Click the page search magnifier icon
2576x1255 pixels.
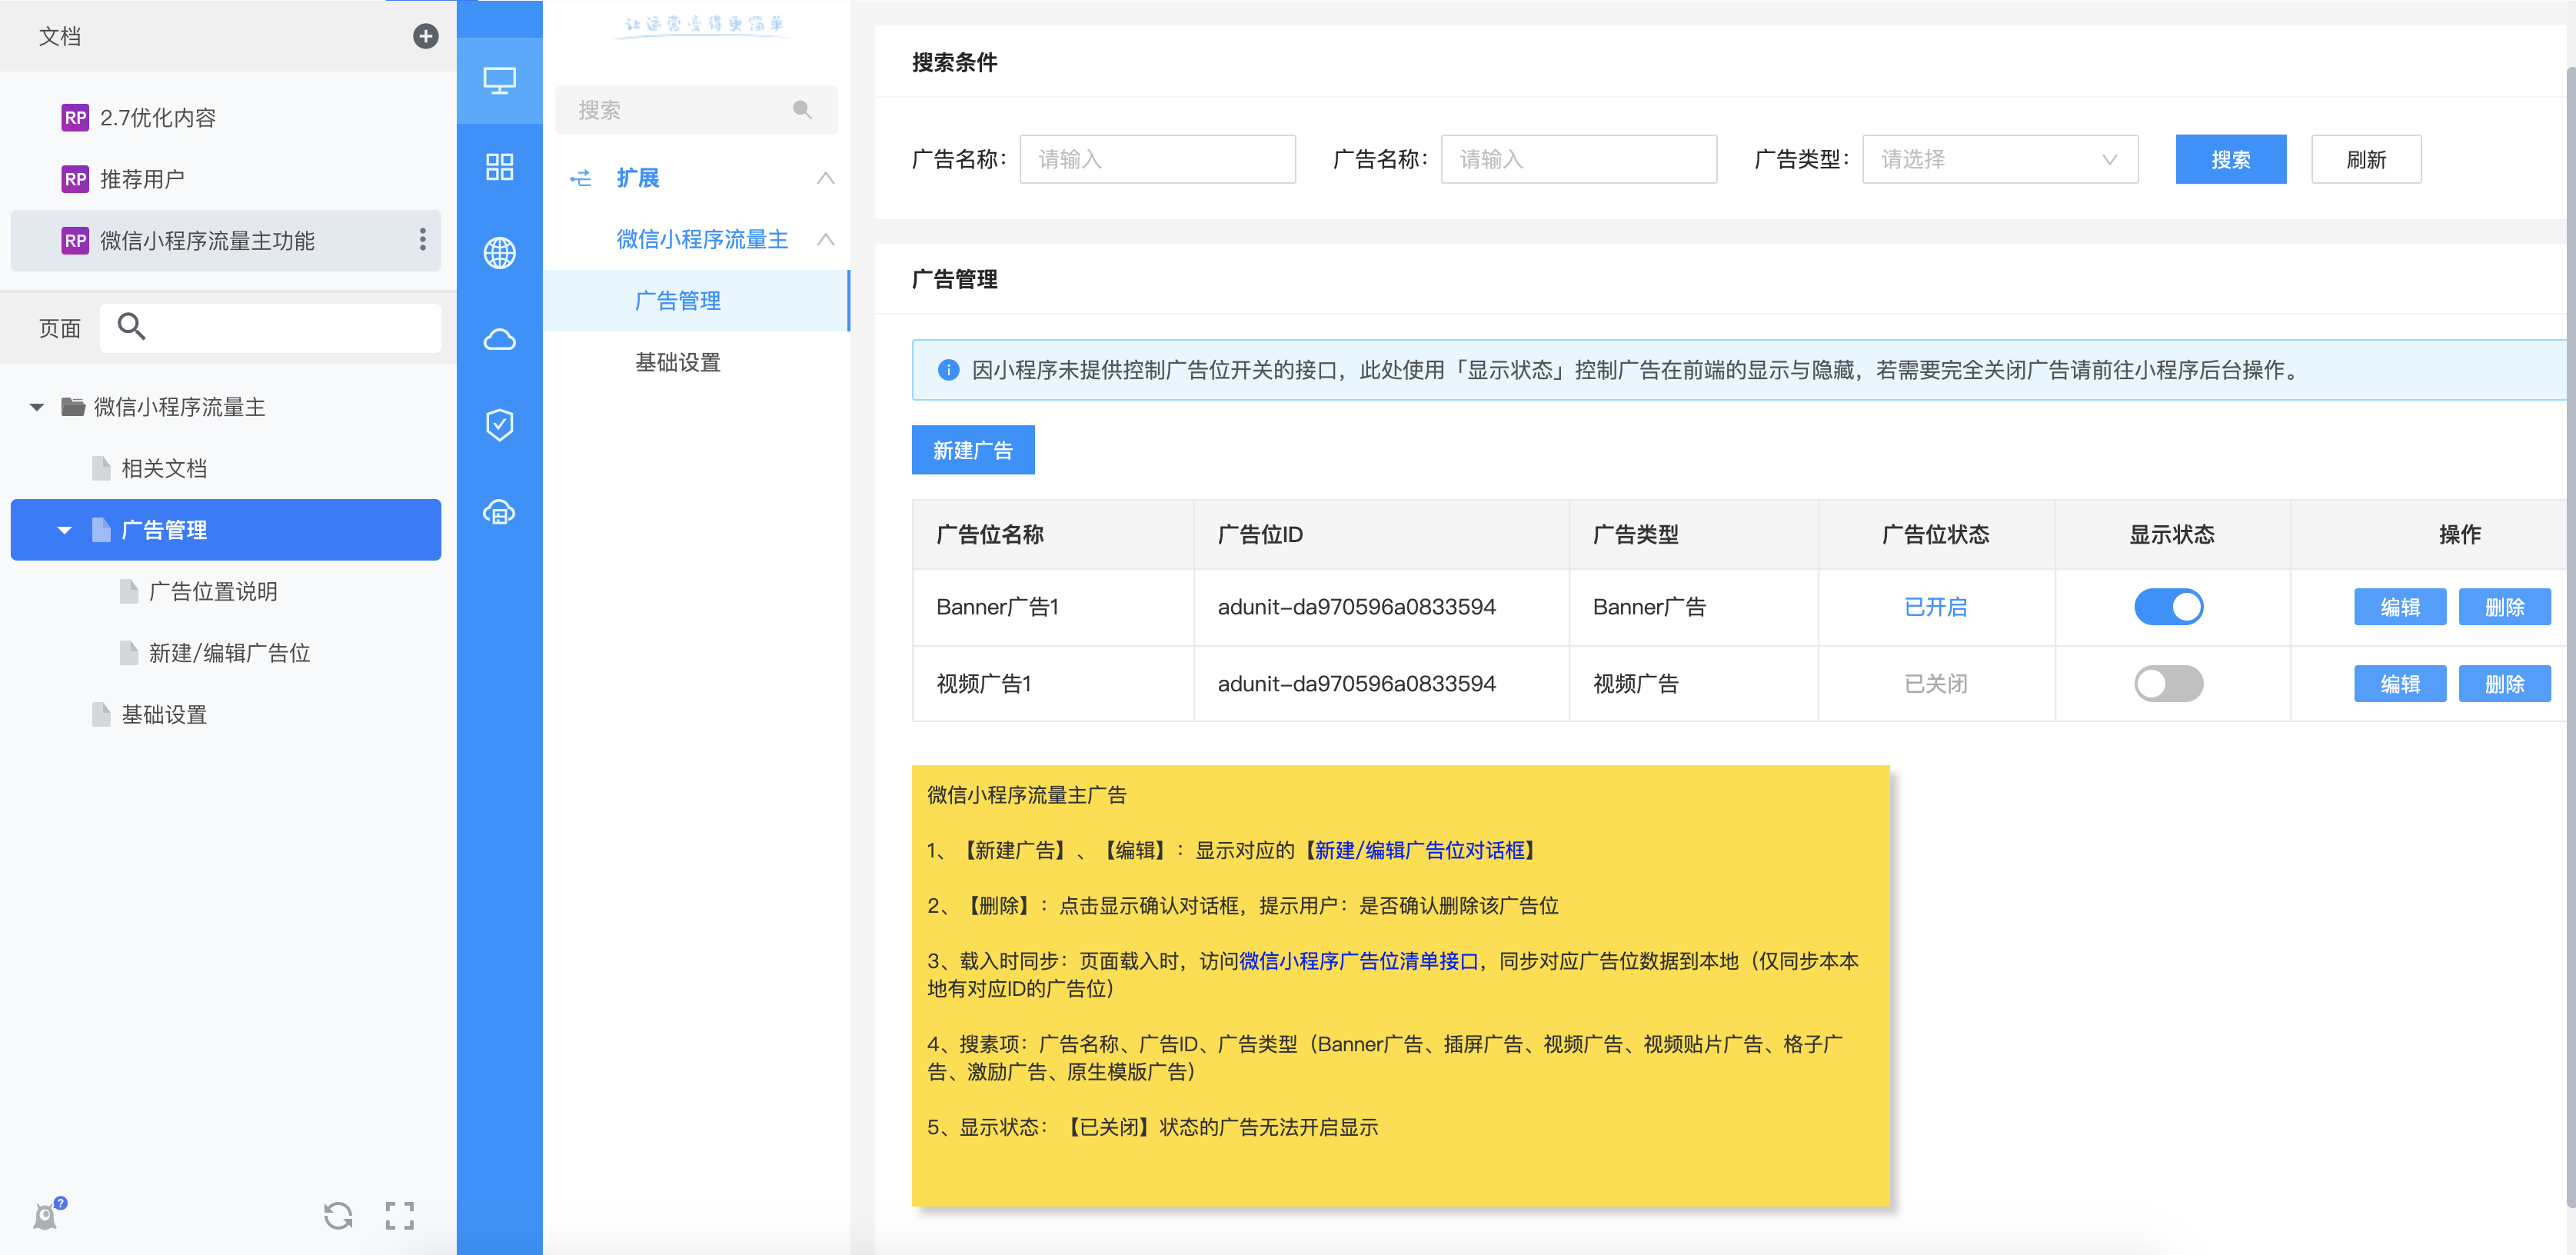(x=131, y=326)
